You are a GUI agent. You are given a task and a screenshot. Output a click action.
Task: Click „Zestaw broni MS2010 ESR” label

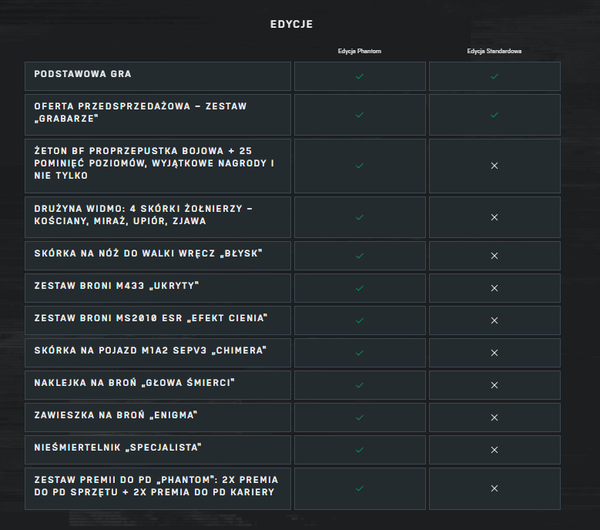(151, 318)
